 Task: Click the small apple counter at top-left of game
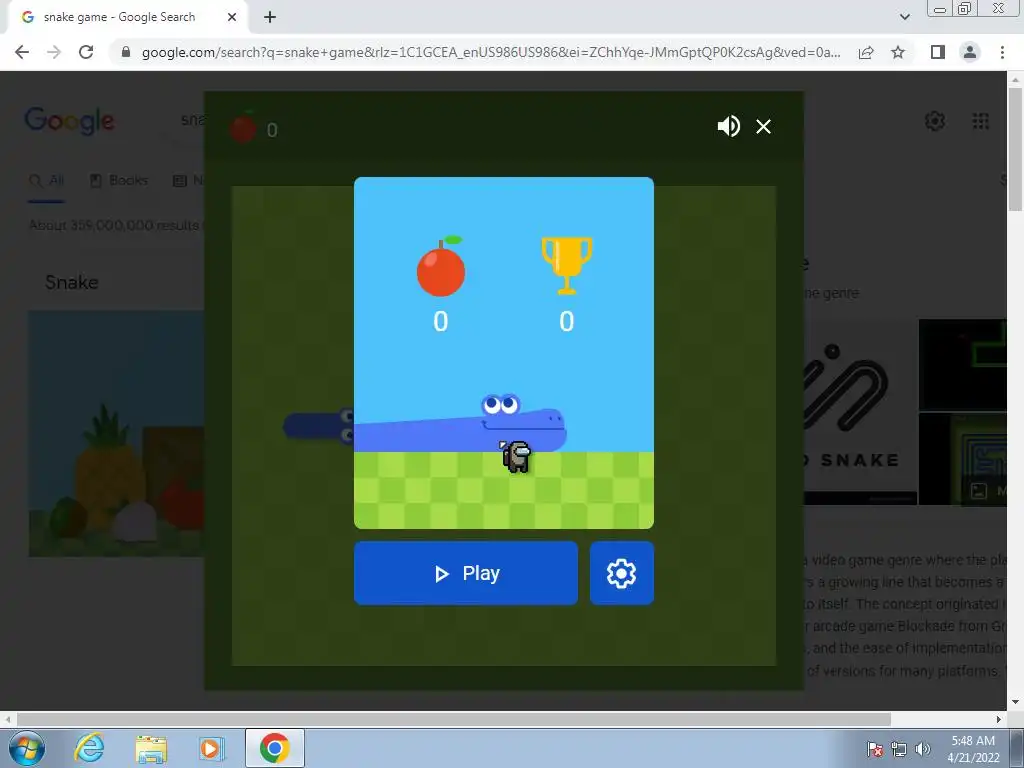(x=243, y=127)
